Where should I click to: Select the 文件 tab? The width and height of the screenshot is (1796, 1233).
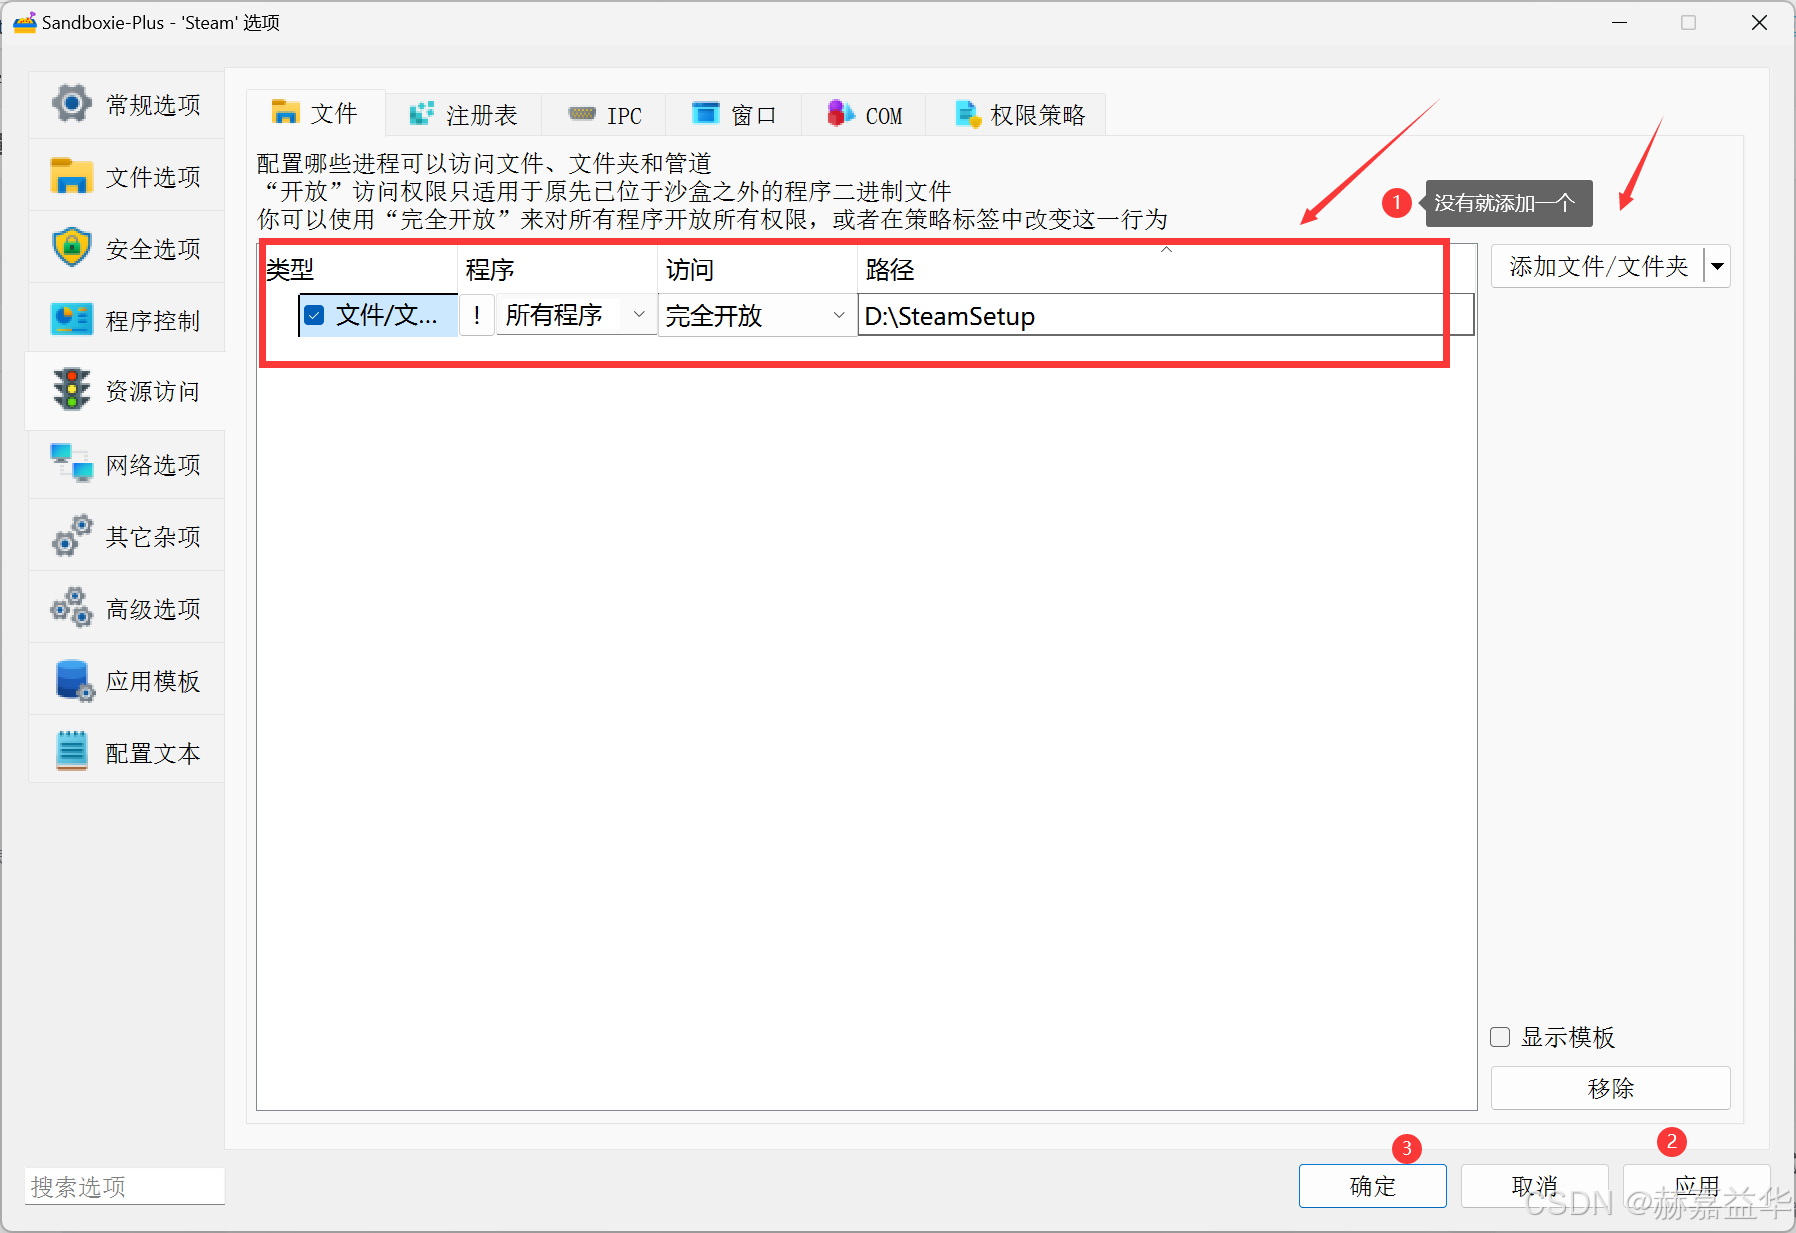[316, 112]
